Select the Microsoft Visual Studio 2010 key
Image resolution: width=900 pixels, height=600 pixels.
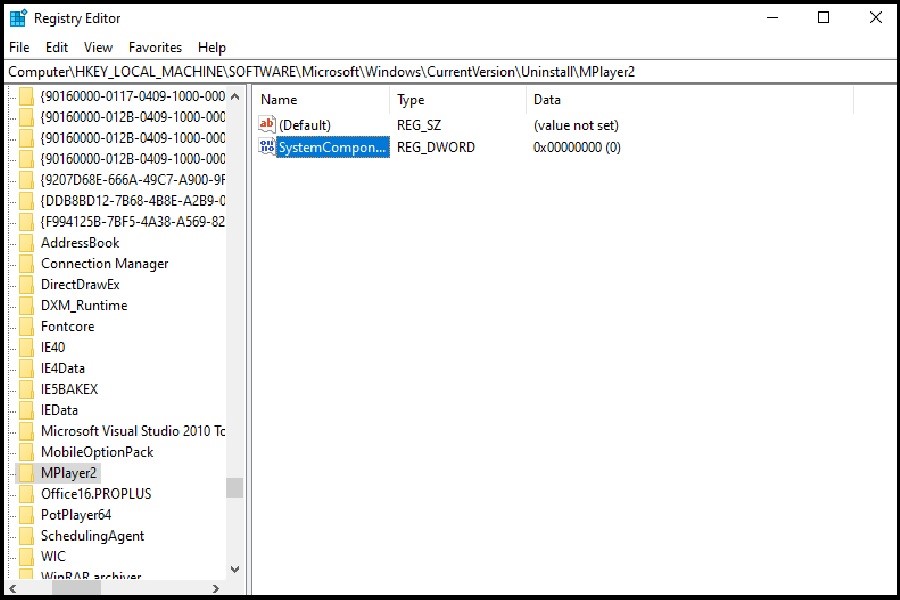pyautogui.click(x=132, y=431)
